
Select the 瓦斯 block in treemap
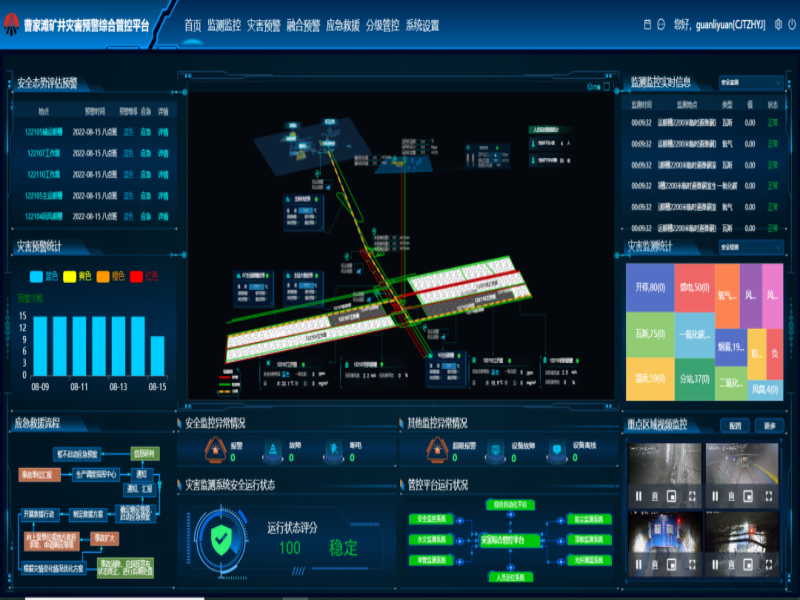(649, 334)
